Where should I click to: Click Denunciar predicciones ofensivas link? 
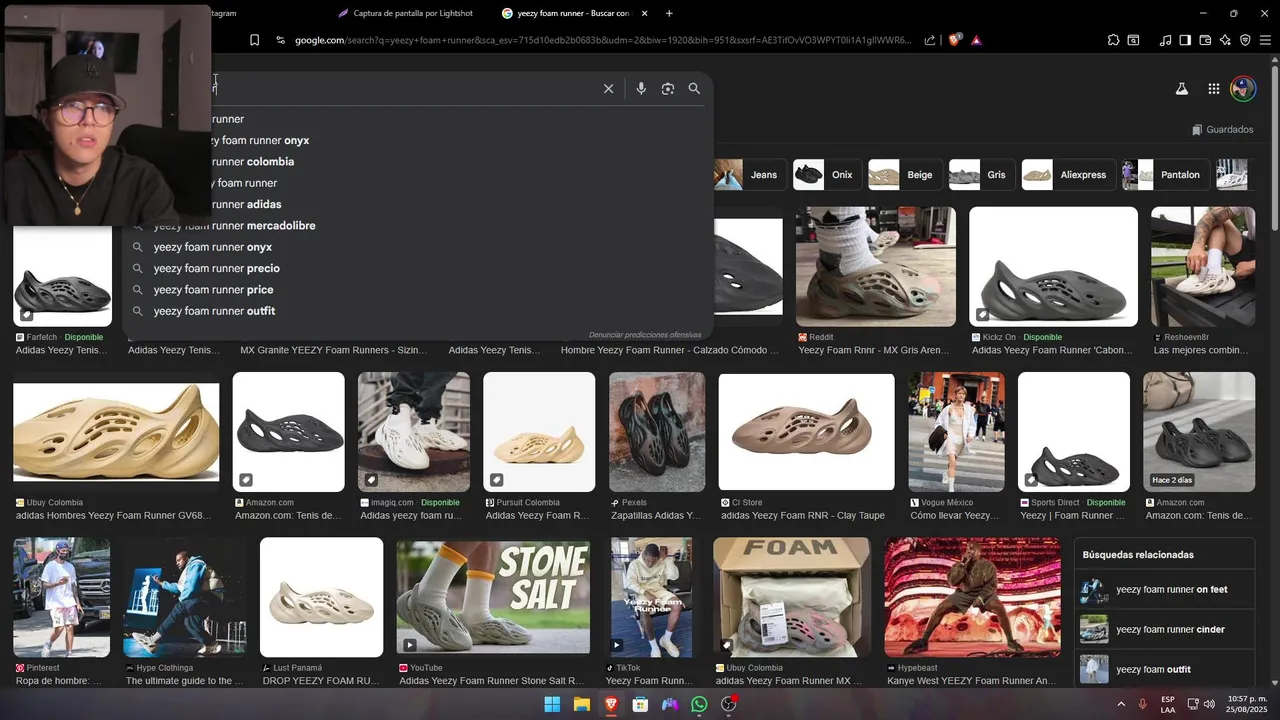tap(645, 335)
